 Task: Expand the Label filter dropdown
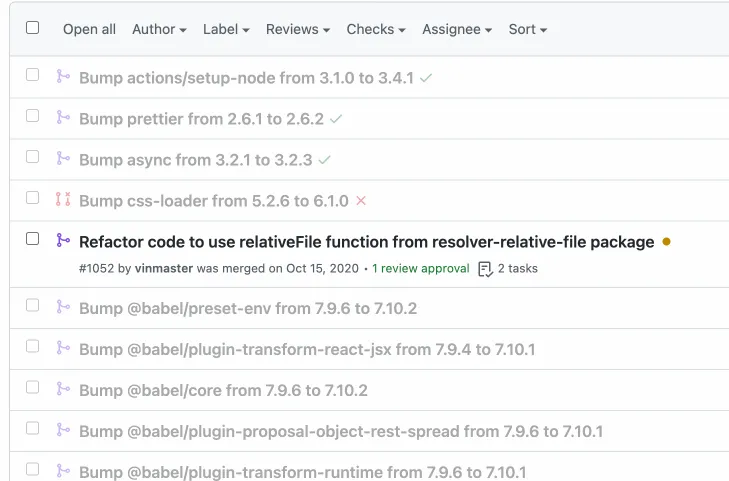coord(226,29)
